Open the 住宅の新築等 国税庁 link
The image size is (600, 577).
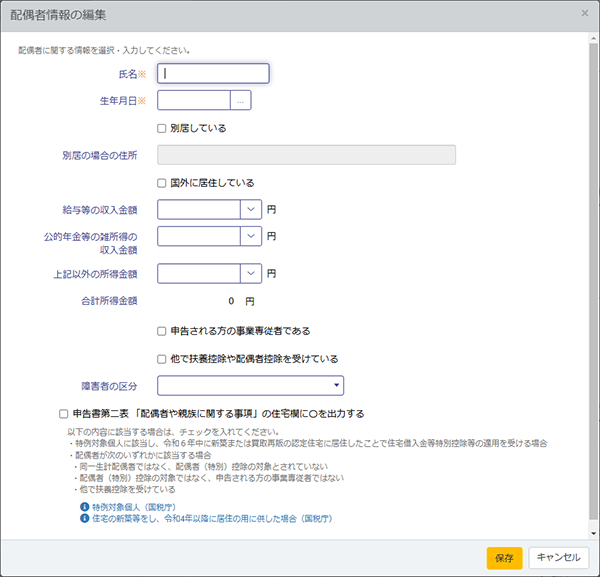click(212, 519)
